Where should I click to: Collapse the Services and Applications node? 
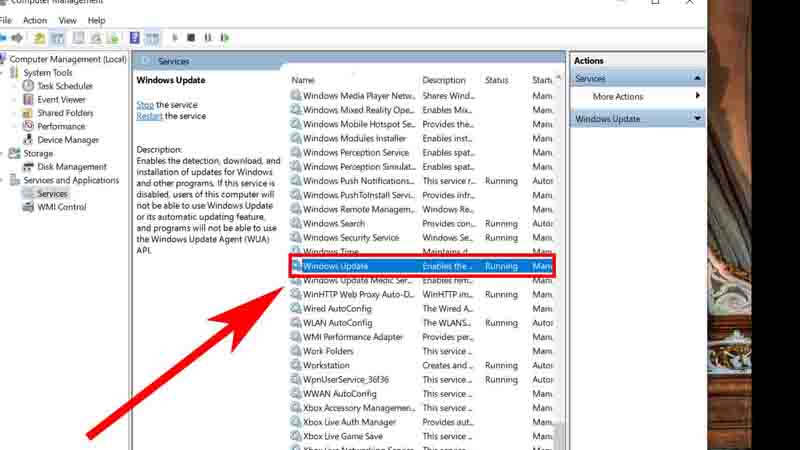point(4,181)
